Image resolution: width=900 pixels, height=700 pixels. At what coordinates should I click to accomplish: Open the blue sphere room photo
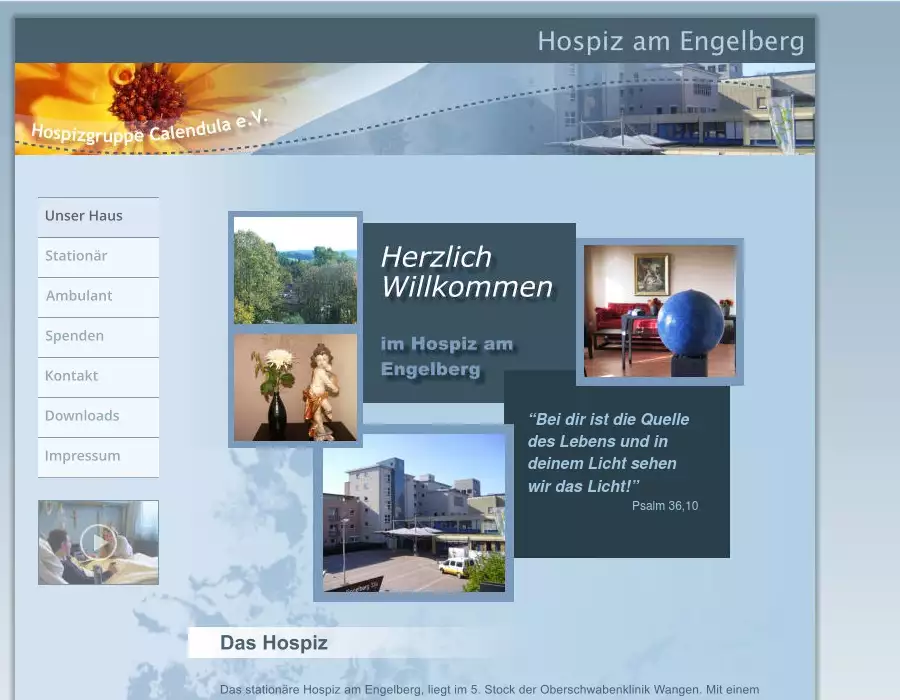[660, 311]
